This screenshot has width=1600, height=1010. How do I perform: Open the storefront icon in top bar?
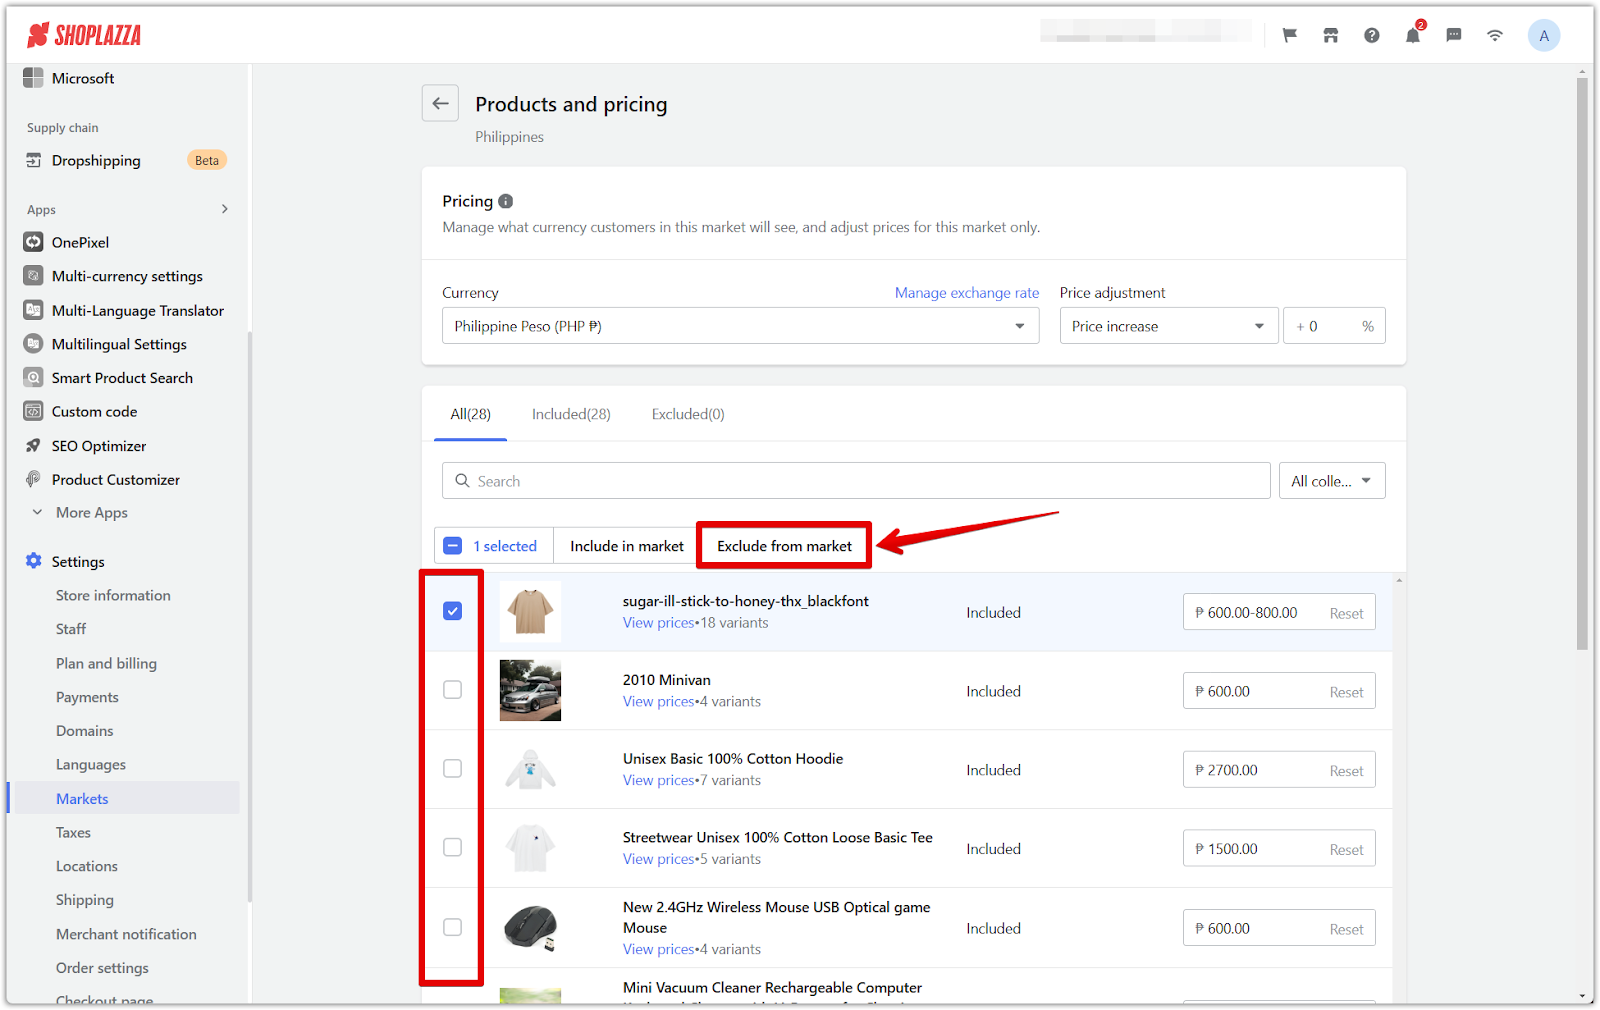click(1331, 35)
